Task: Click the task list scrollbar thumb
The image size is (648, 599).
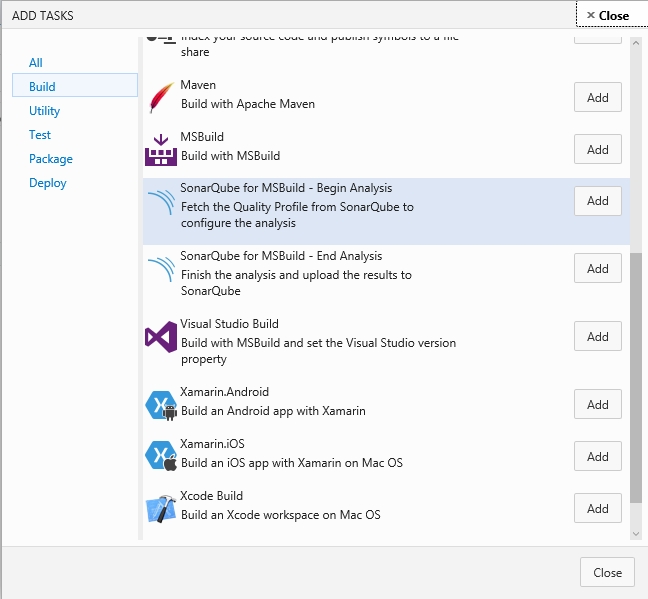Action: click(x=636, y=378)
